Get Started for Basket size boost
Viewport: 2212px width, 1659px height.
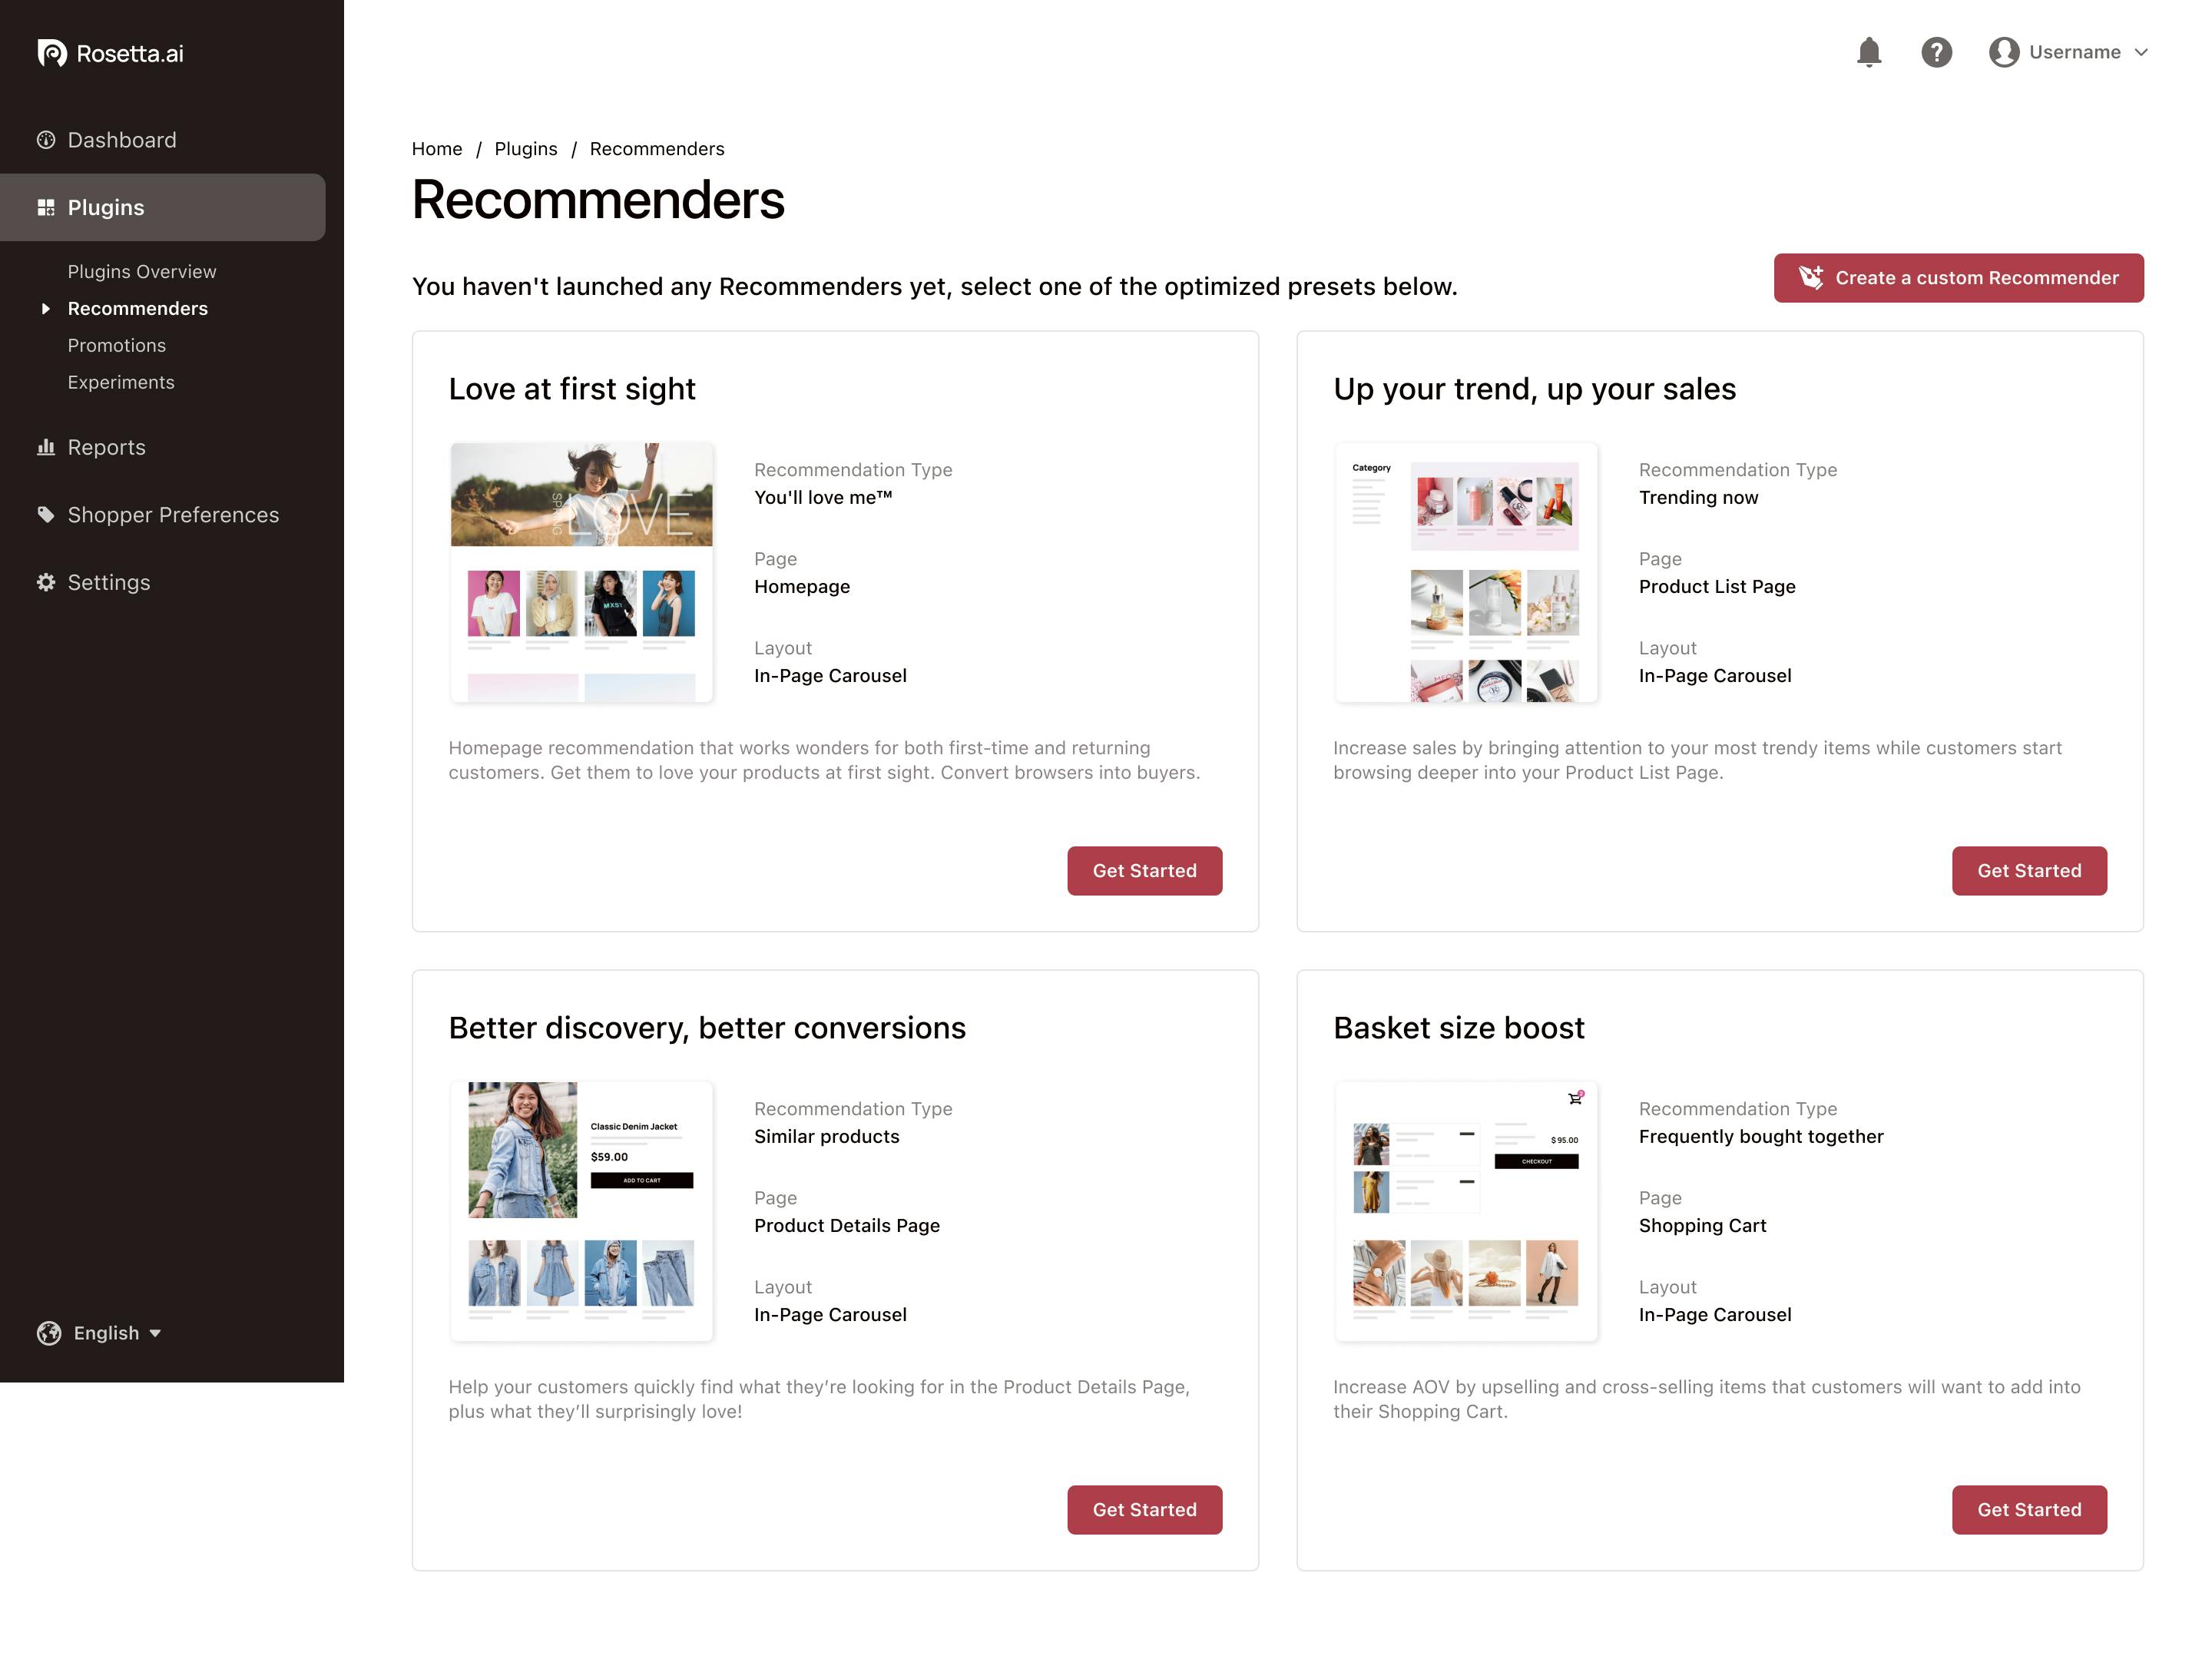tap(2028, 1509)
